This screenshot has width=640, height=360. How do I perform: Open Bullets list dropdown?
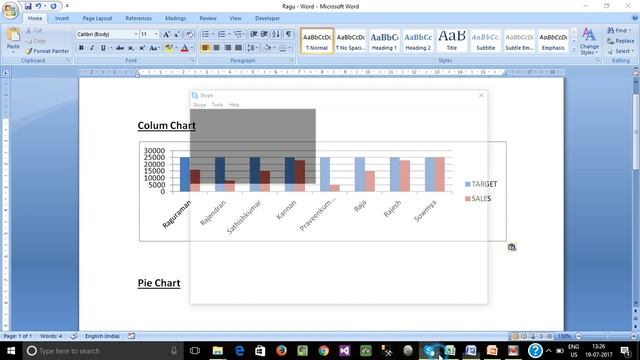tap(213, 34)
